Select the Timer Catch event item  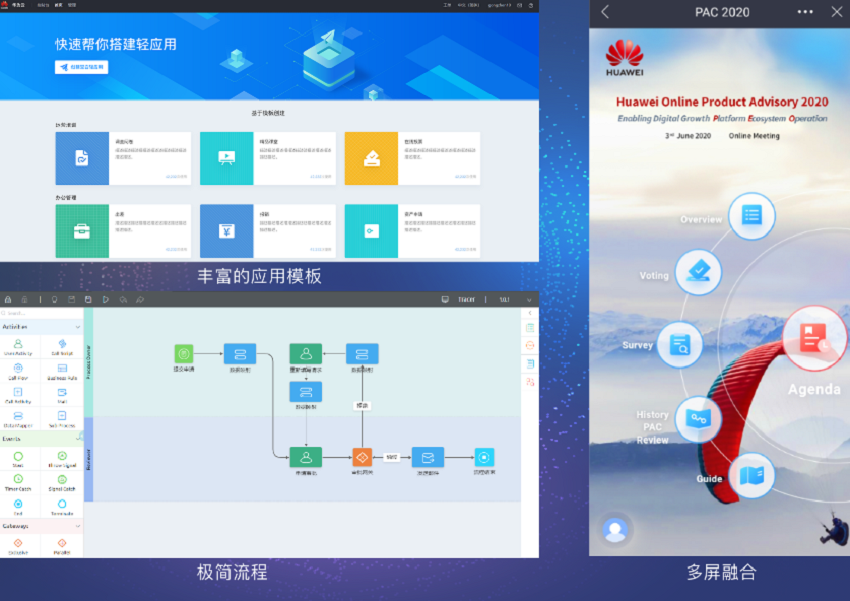(x=18, y=482)
